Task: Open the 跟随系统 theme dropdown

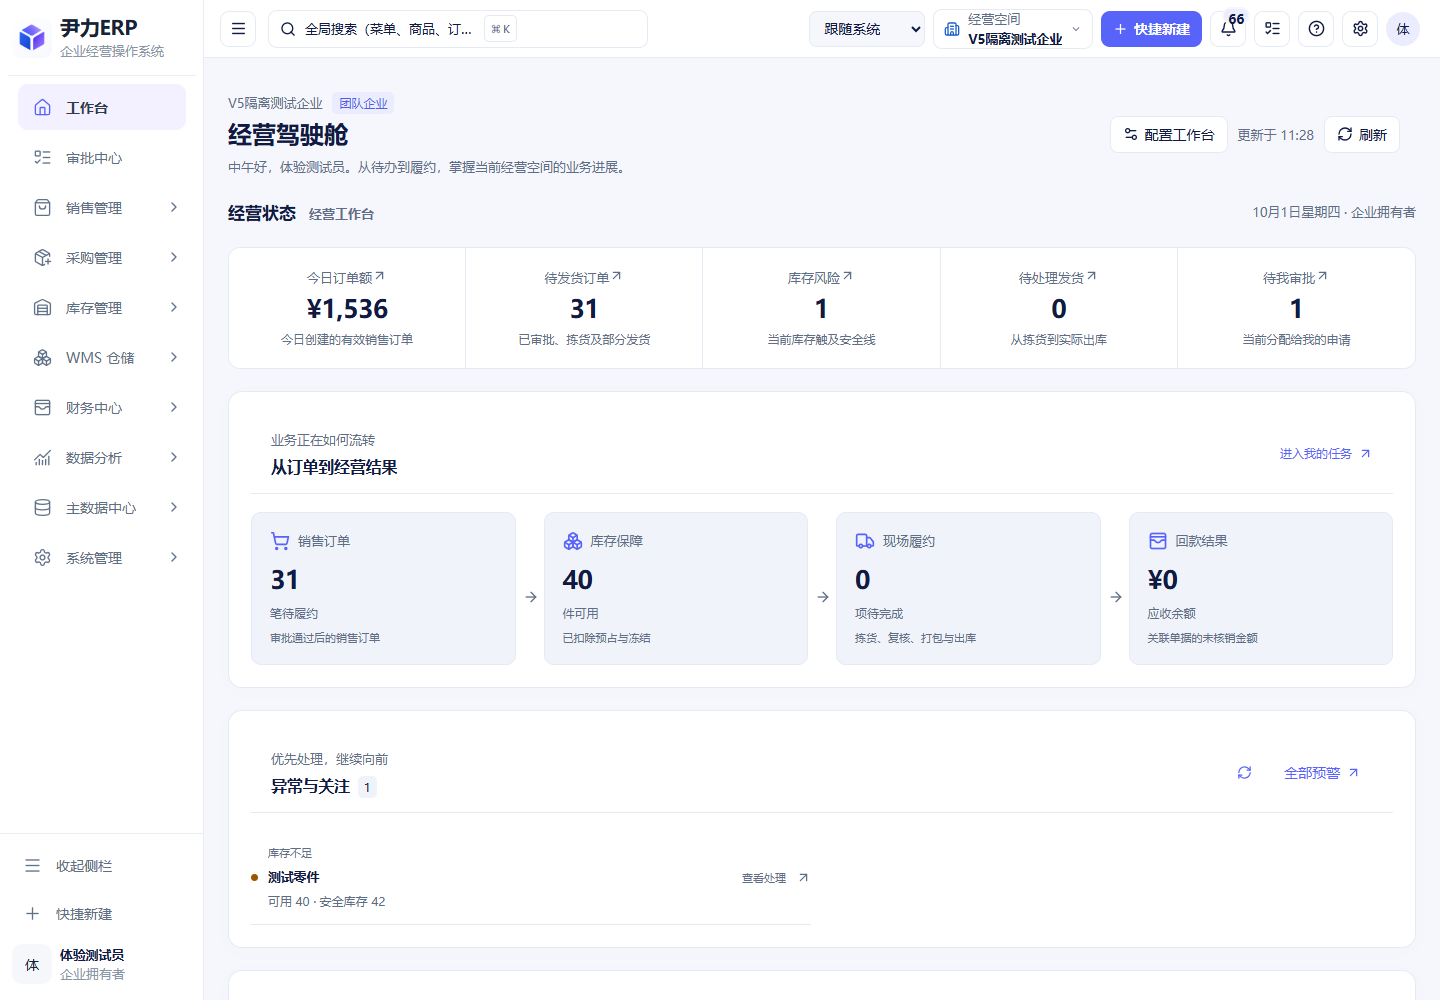Action: pos(867,29)
